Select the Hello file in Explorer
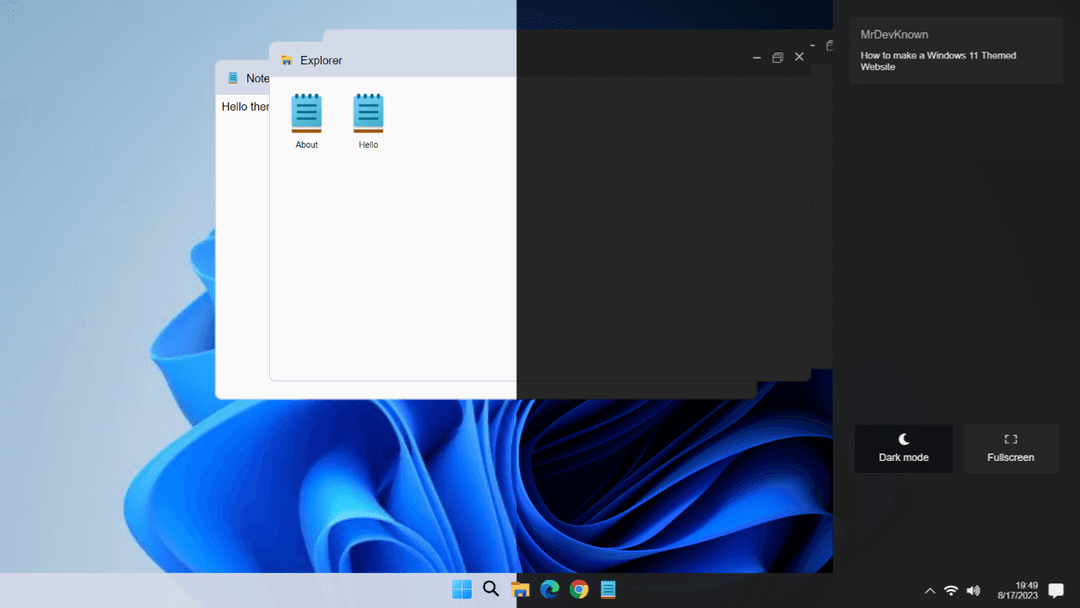 (x=368, y=121)
